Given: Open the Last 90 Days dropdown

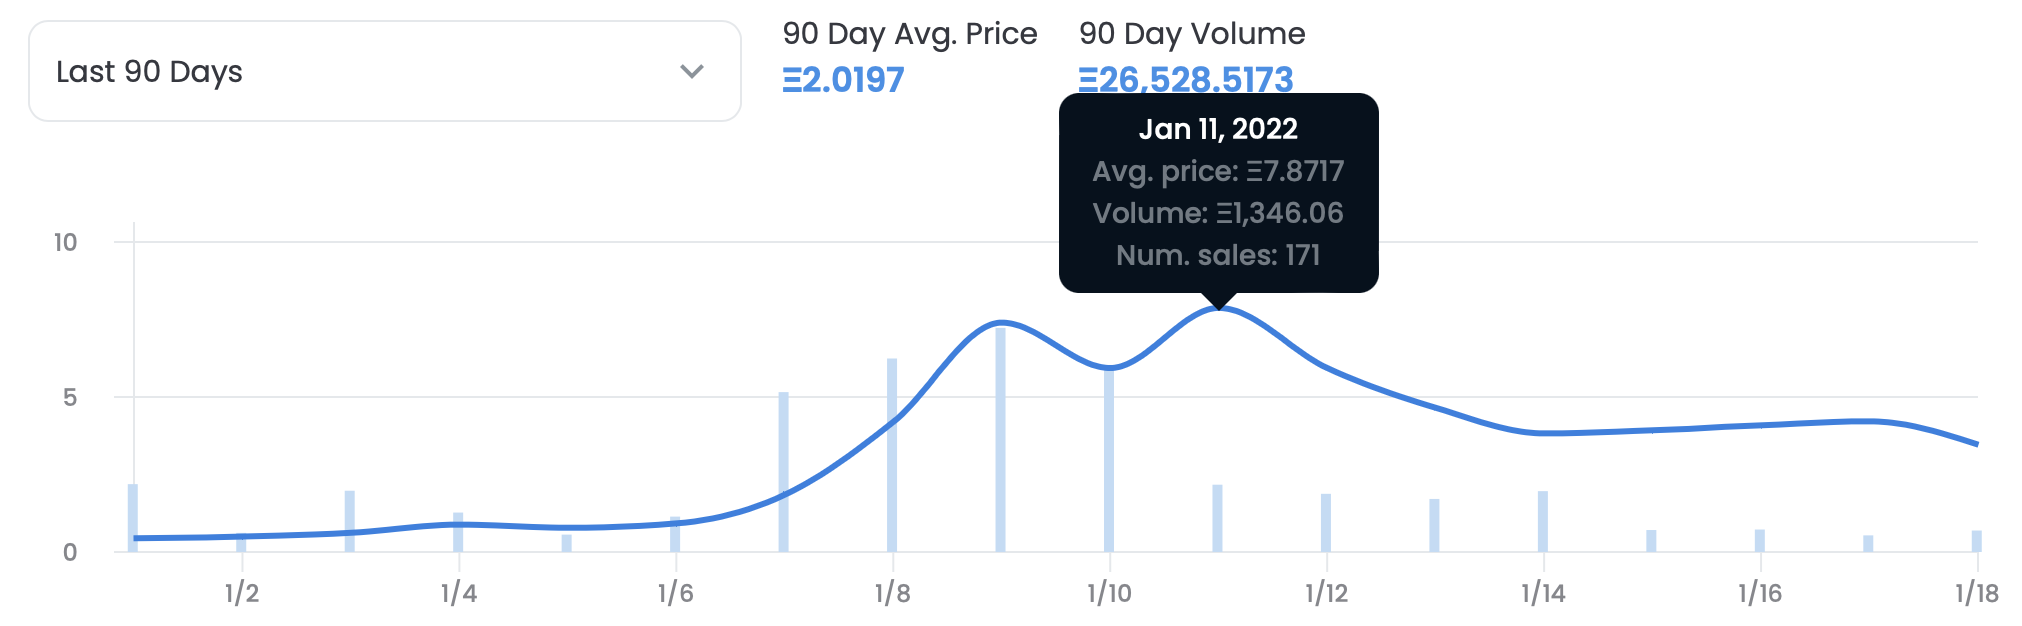Looking at the screenshot, I should coord(384,72).
